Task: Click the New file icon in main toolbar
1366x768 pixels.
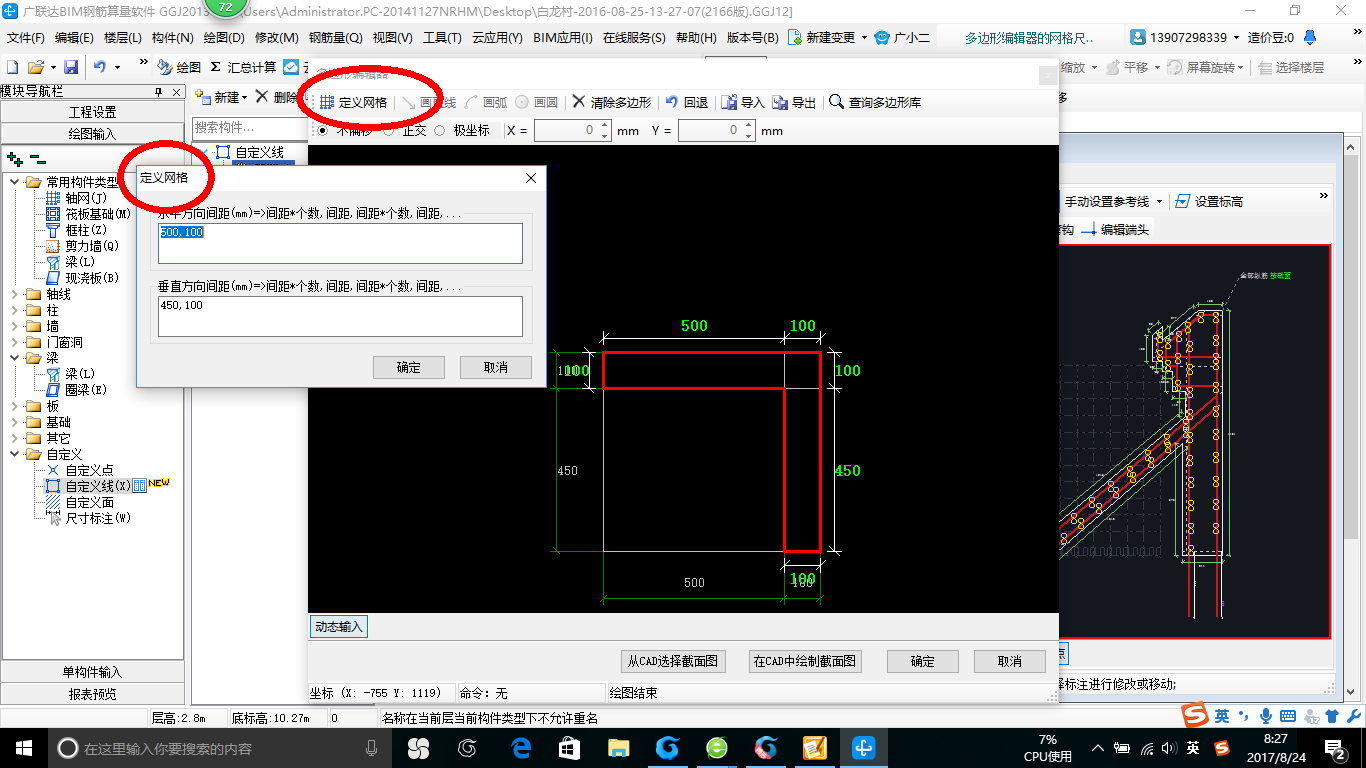Action: (x=12, y=67)
